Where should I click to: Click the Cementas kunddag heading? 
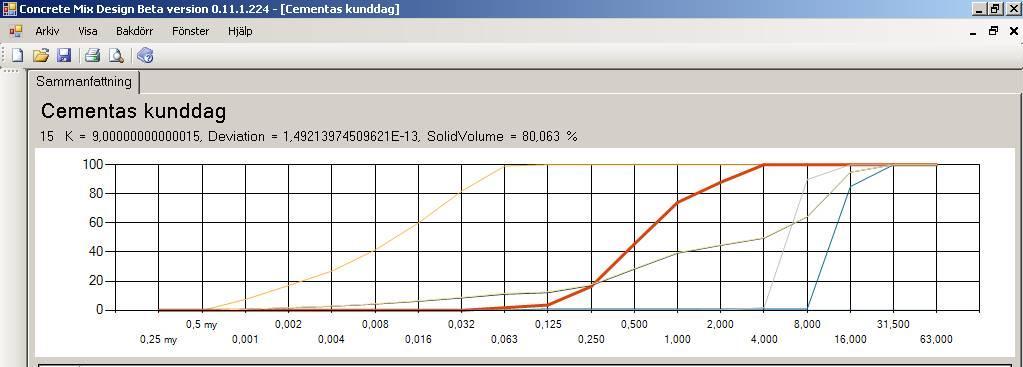pyautogui.click(x=133, y=111)
